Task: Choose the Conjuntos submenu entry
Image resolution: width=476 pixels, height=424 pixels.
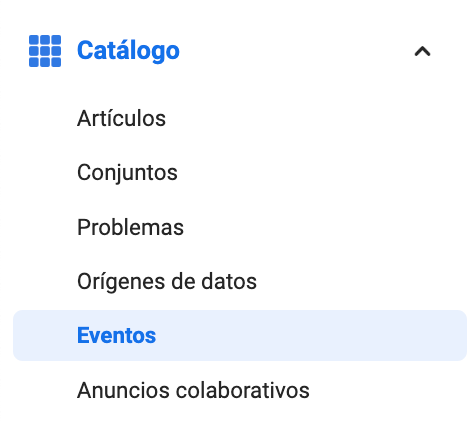Action: (127, 173)
